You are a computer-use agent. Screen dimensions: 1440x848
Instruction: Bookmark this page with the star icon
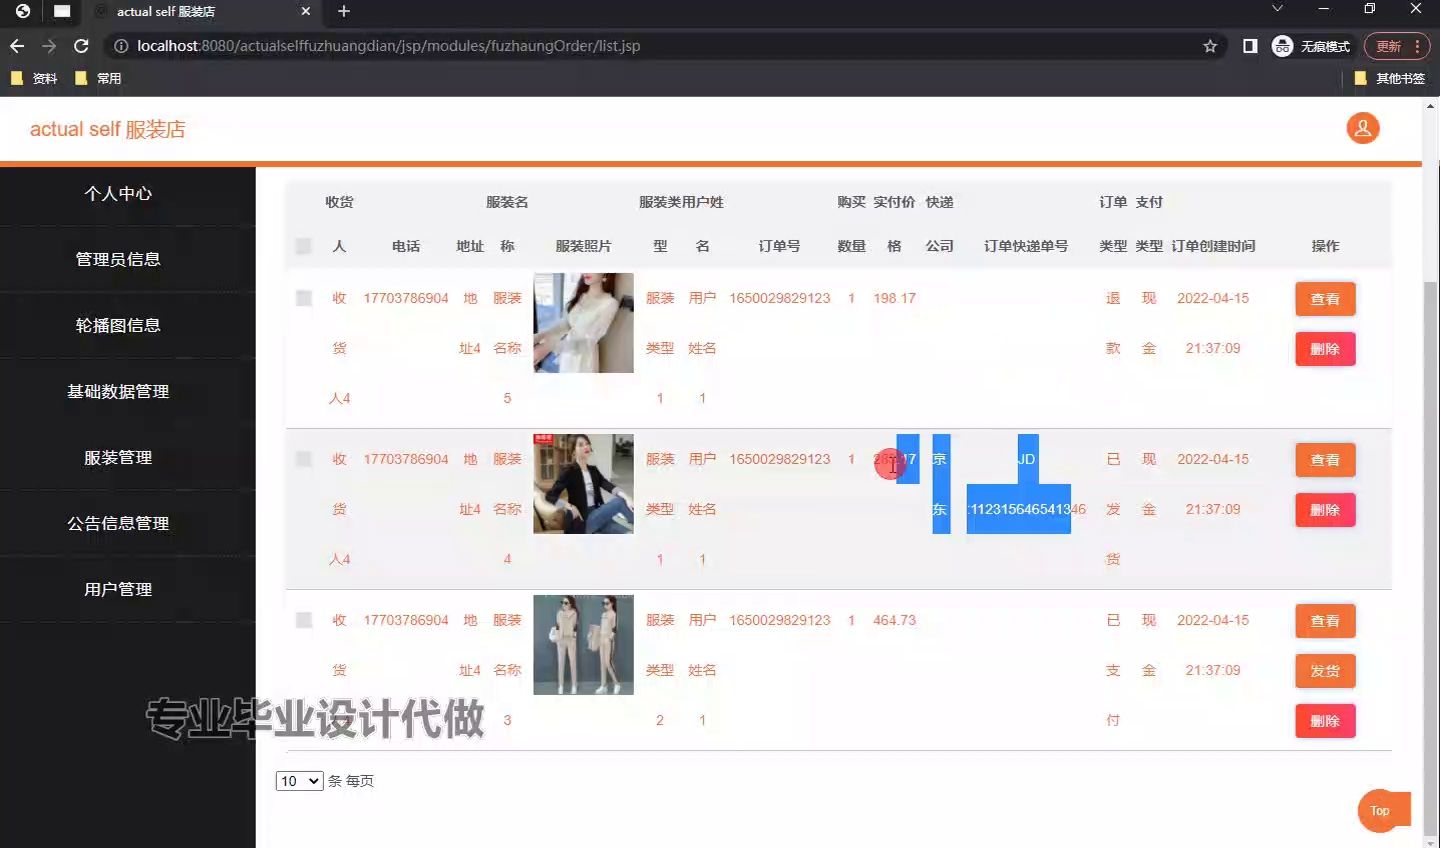(1210, 46)
